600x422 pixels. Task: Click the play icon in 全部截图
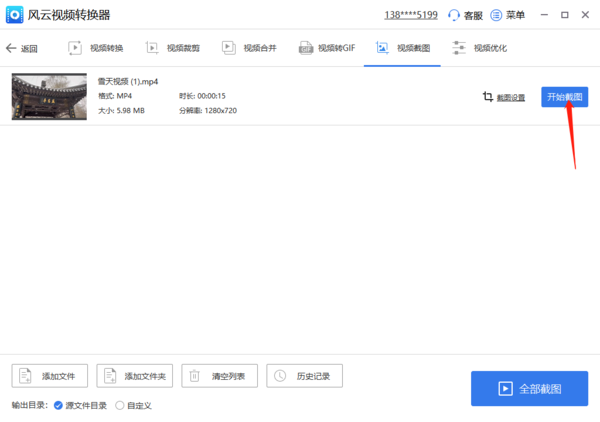pos(505,389)
